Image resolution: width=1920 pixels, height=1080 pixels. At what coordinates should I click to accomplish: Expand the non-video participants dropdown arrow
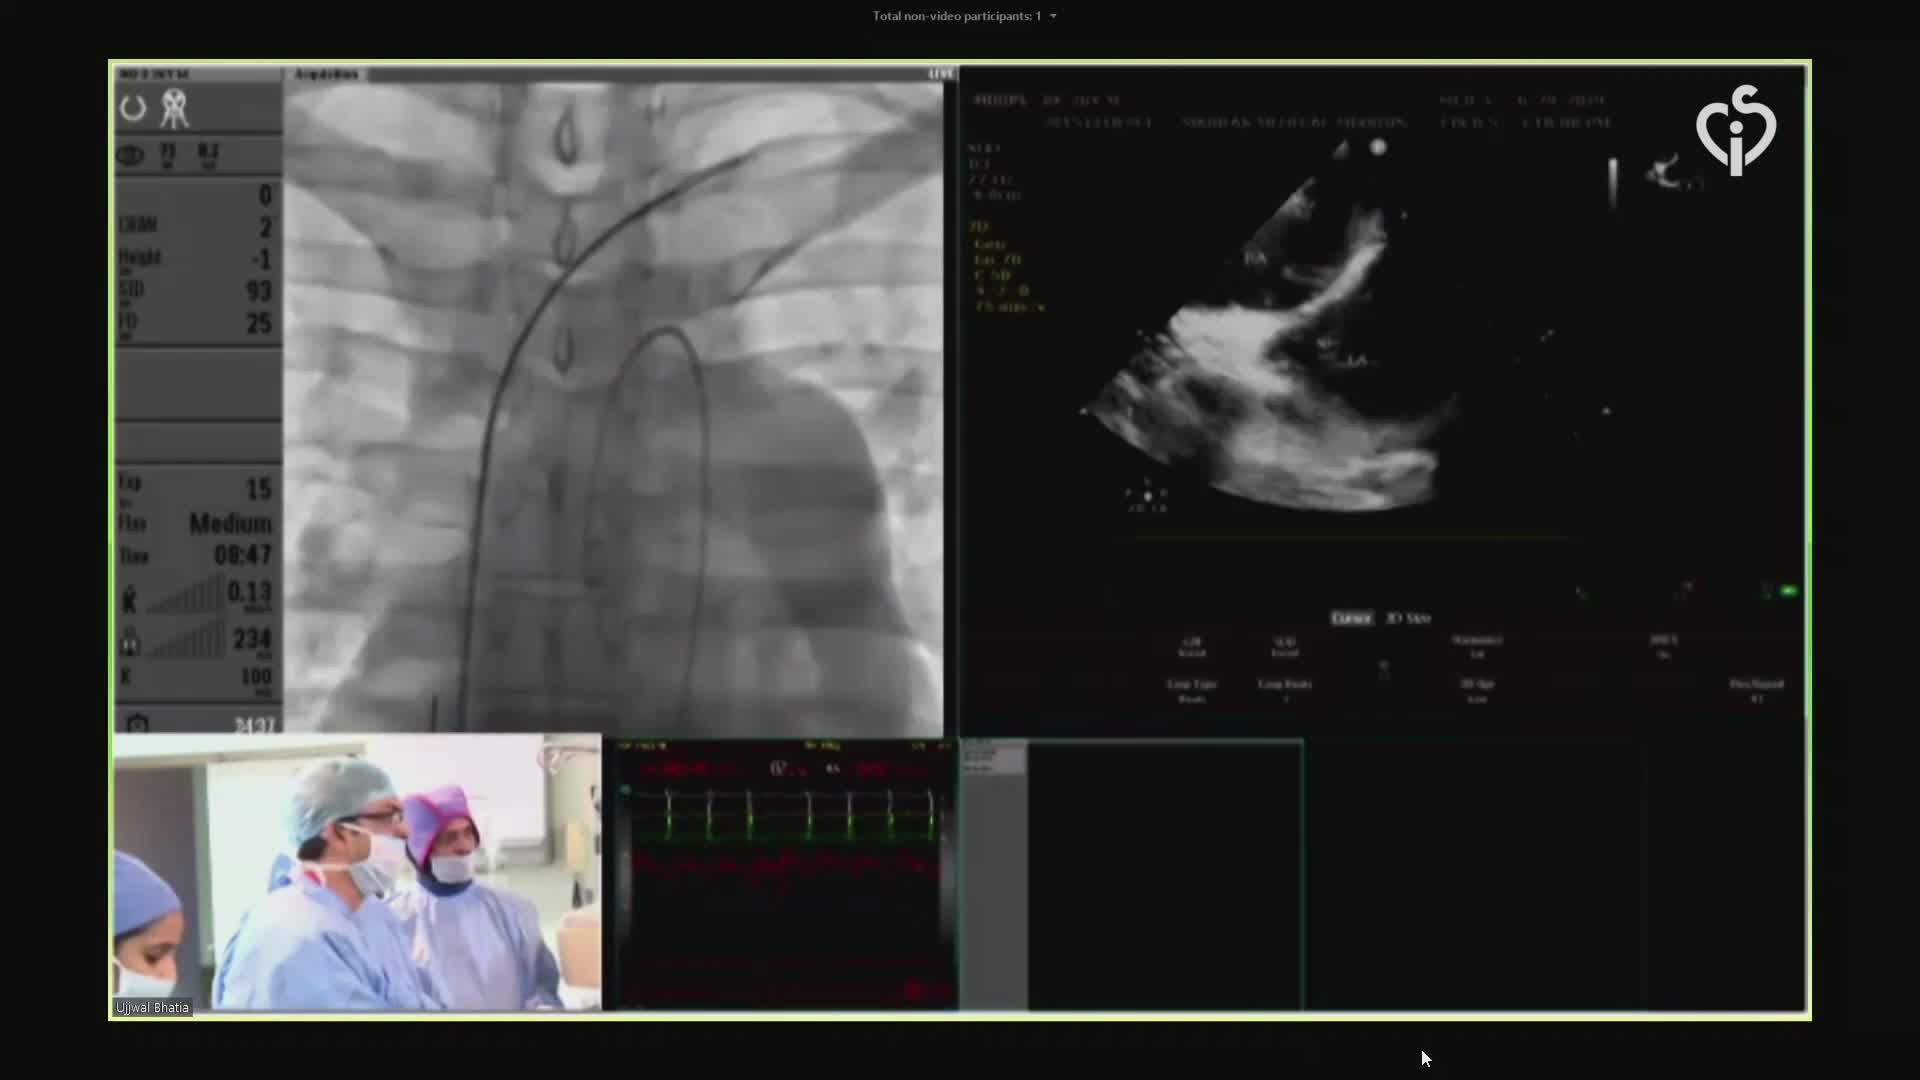click(x=1053, y=16)
